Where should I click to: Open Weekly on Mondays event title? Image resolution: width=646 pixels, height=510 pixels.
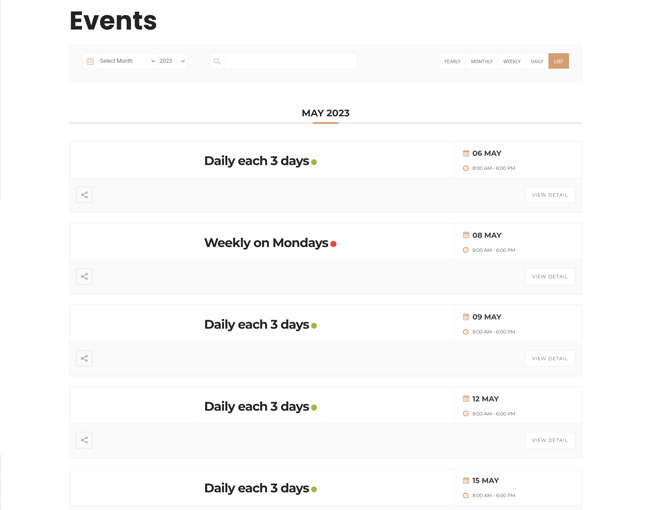[265, 243]
